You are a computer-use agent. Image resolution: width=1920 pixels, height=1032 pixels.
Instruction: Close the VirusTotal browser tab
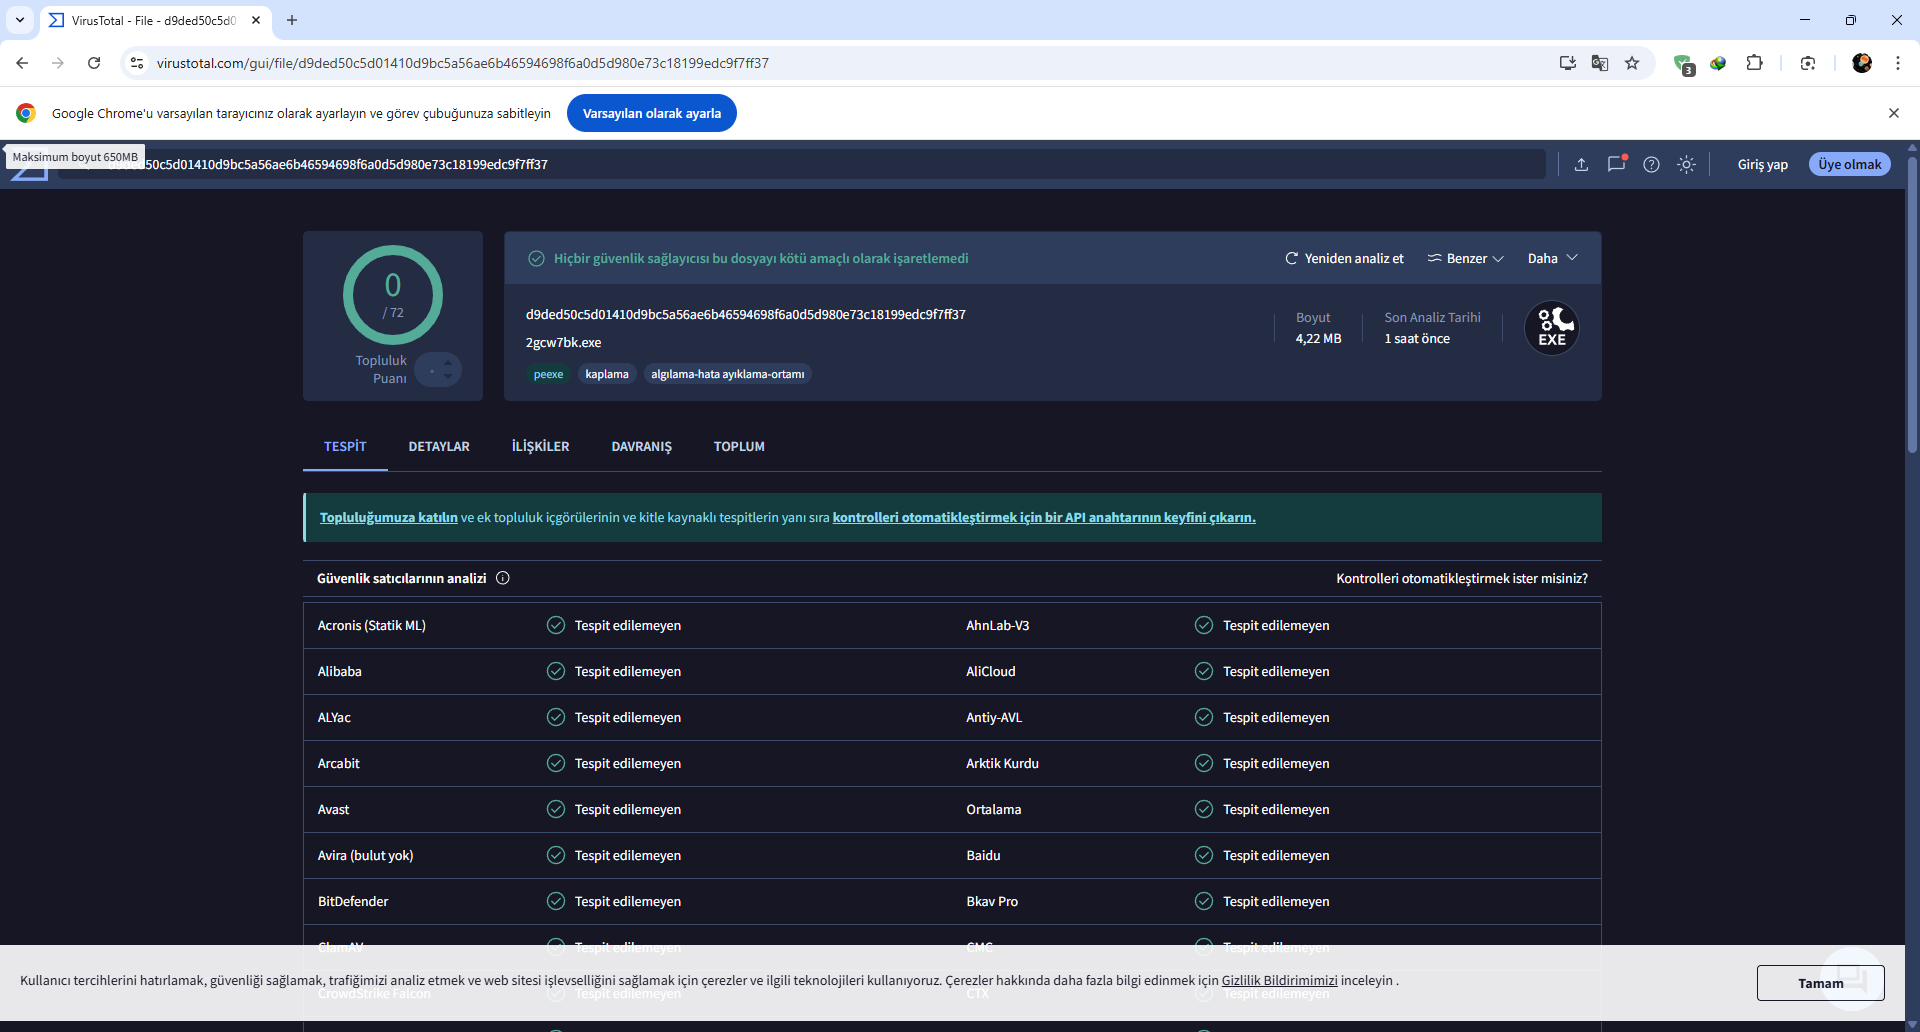click(256, 20)
